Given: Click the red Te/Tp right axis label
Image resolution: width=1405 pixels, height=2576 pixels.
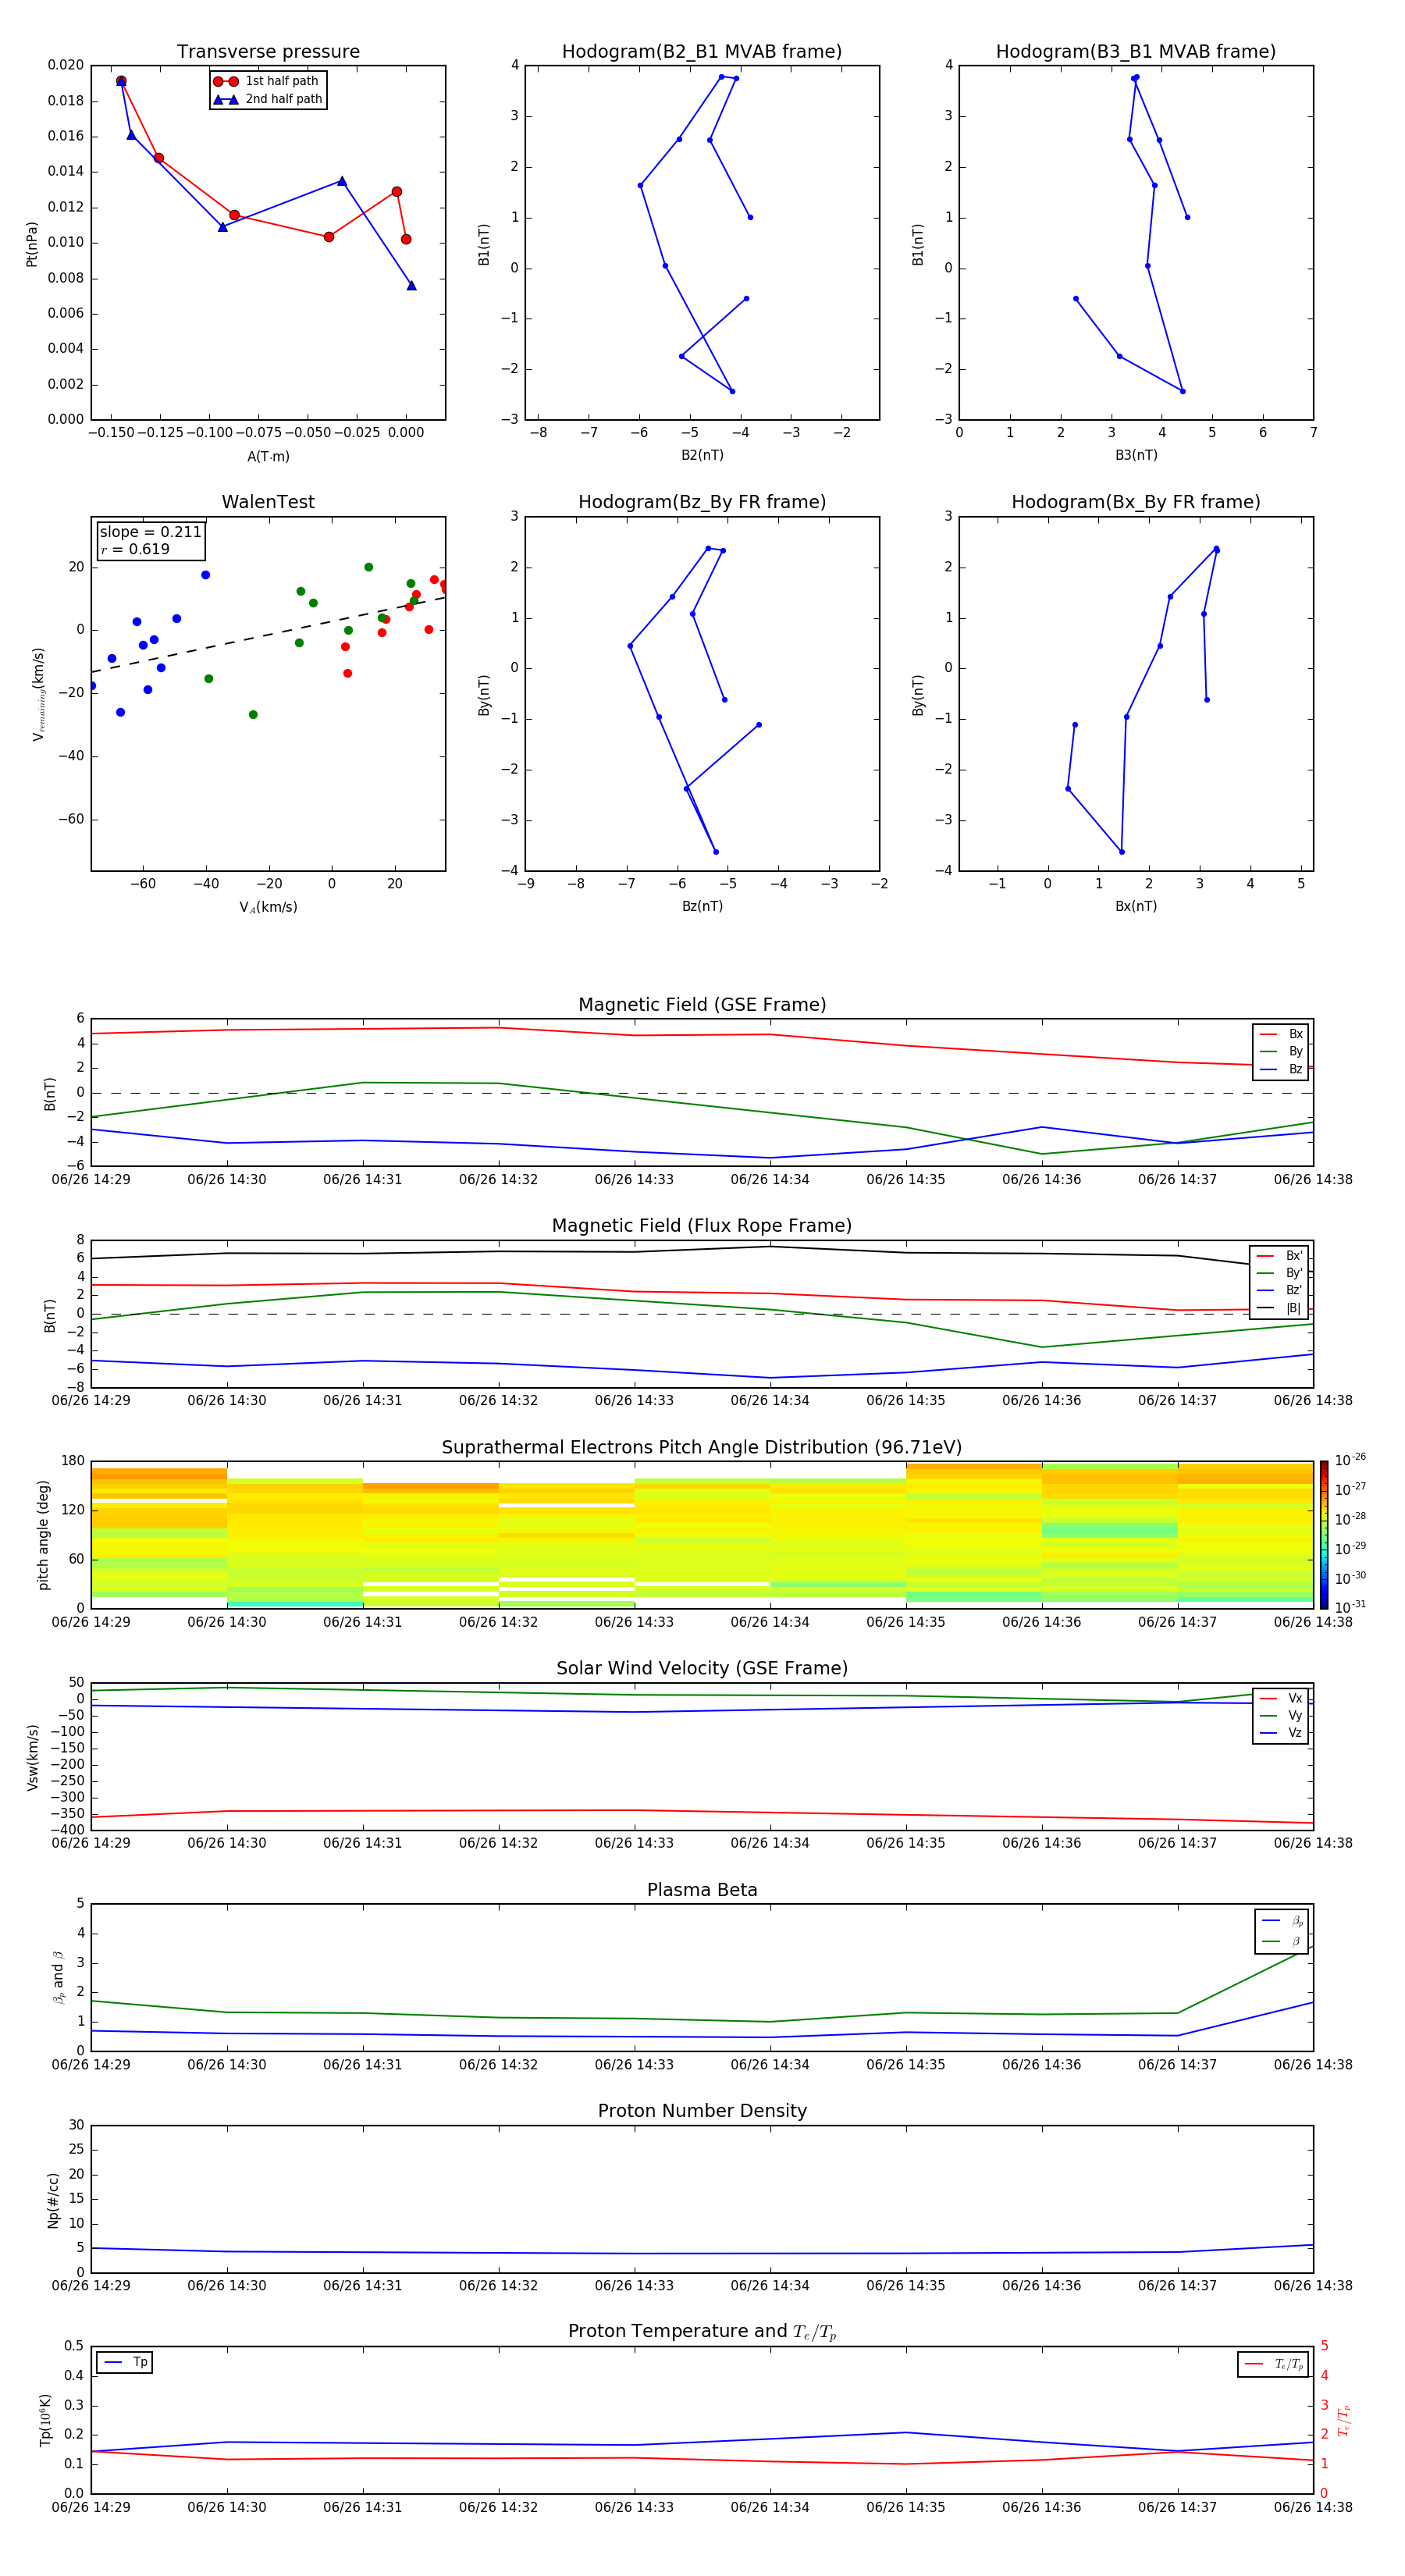Looking at the screenshot, I should [1344, 2420].
